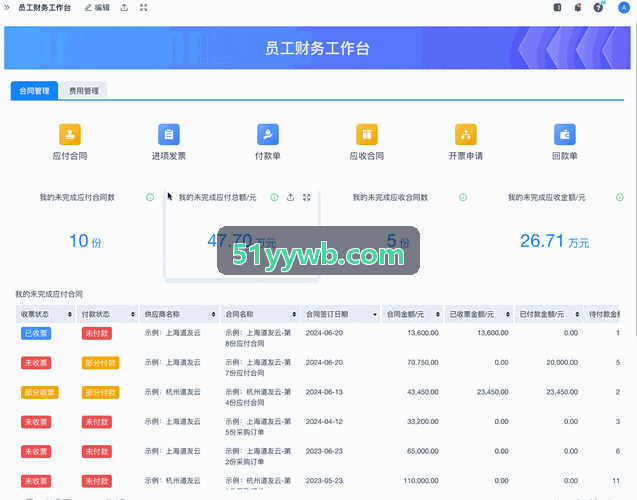The height and width of the screenshot is (500, 637).
Task: Sort by 收票状态 column
Action: click(x=70, y=314)
